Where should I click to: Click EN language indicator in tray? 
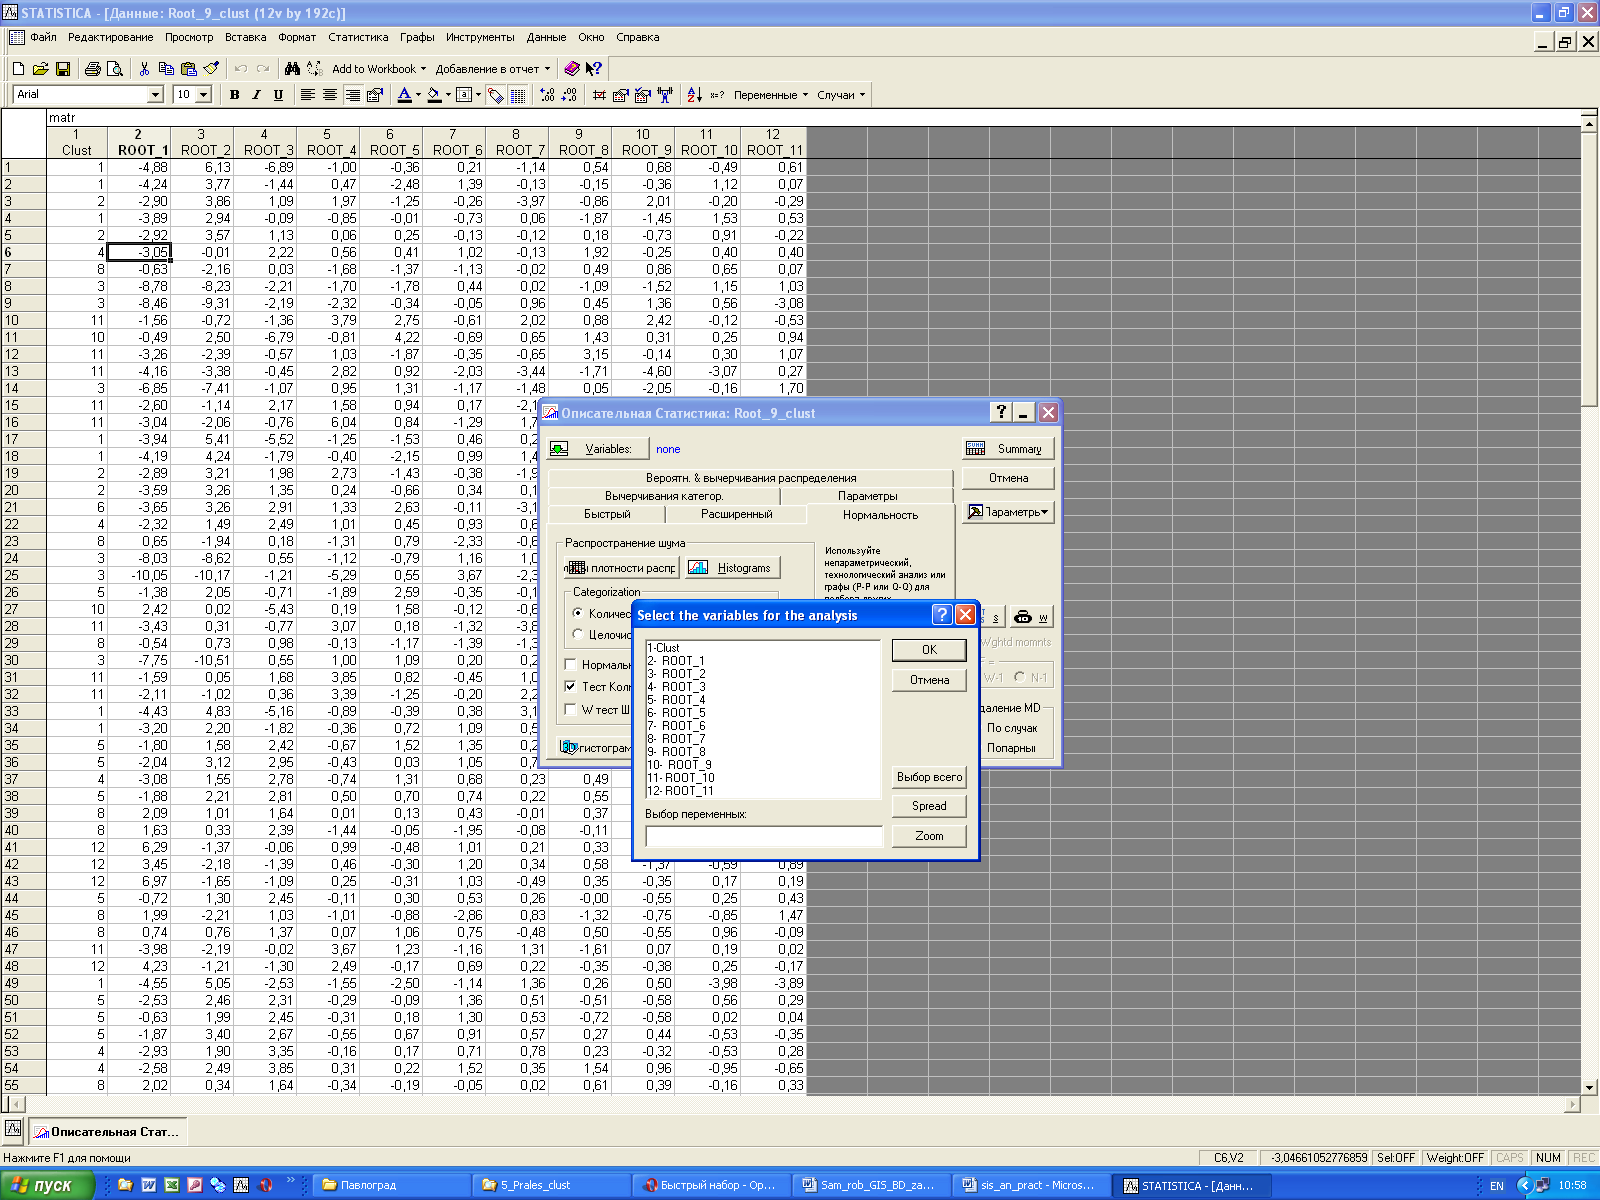pyautogui.click(x=1496, y=1186)
